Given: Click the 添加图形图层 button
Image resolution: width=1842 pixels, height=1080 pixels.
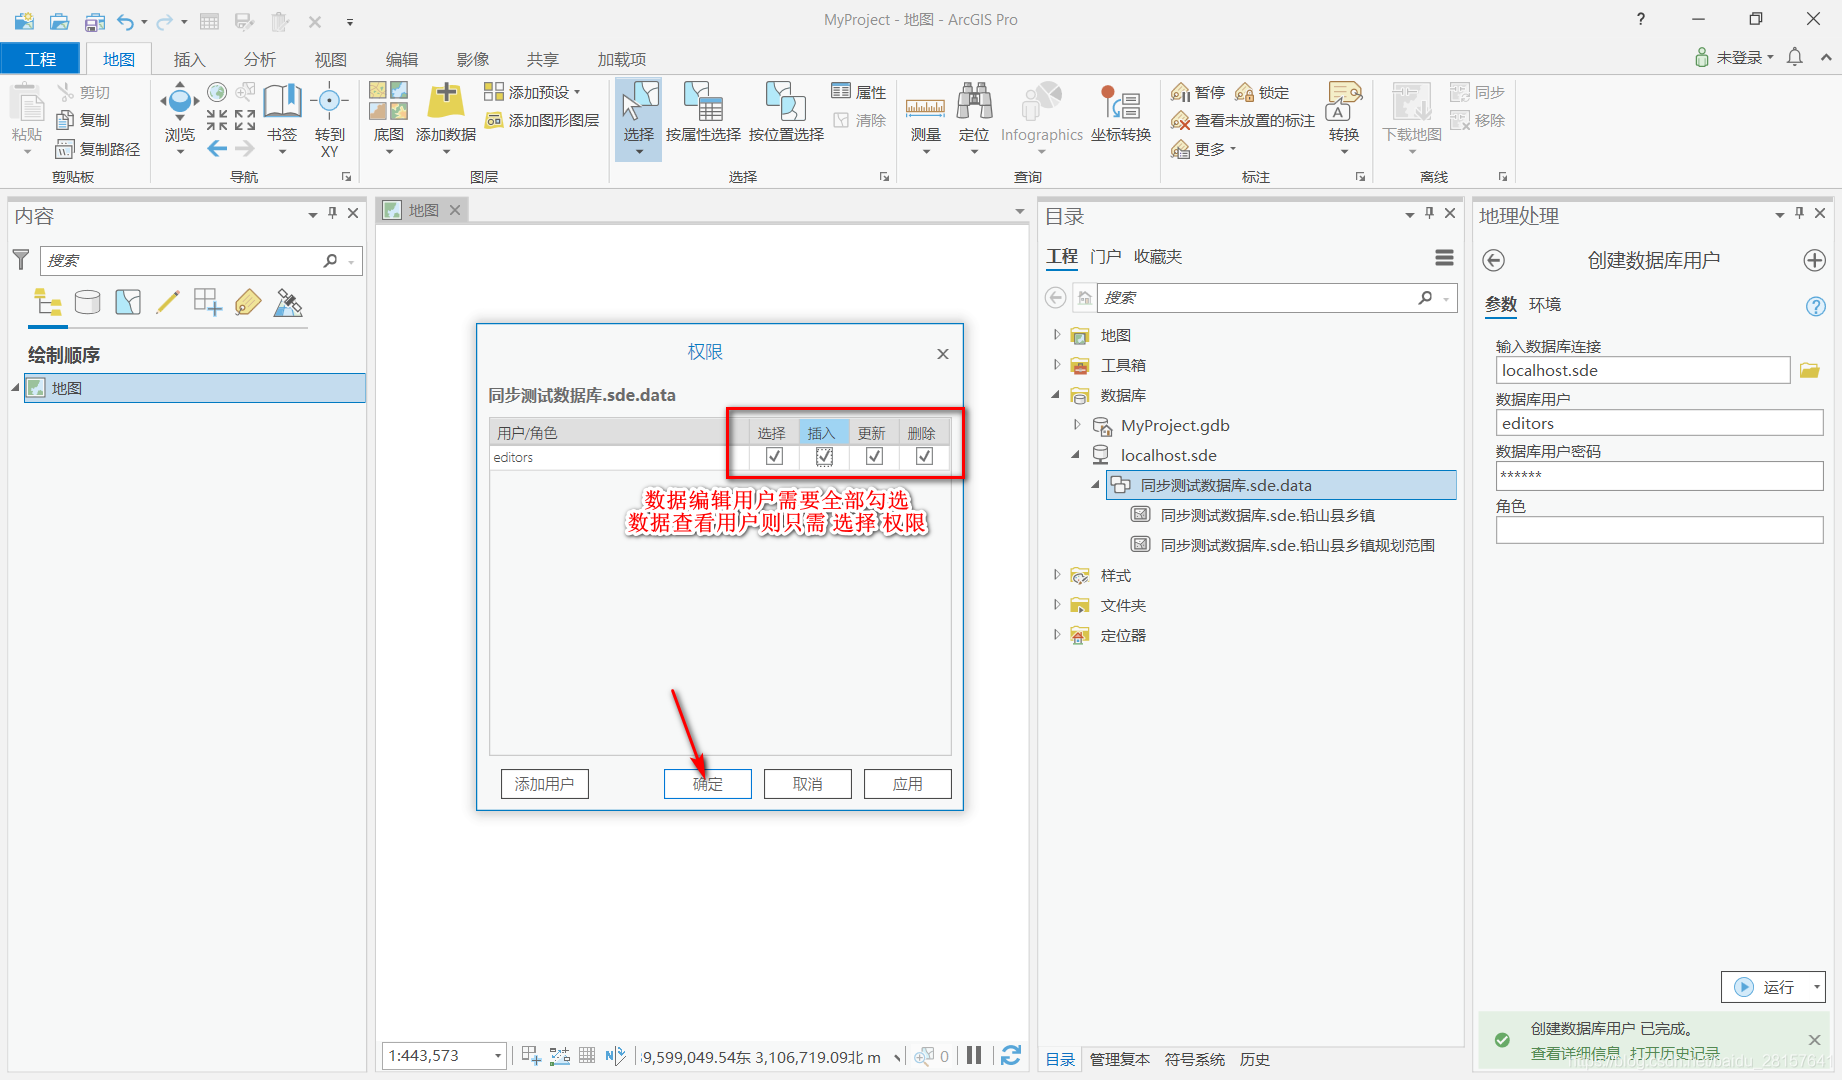Looking at the screenshot, I should (x=542, y=120).
